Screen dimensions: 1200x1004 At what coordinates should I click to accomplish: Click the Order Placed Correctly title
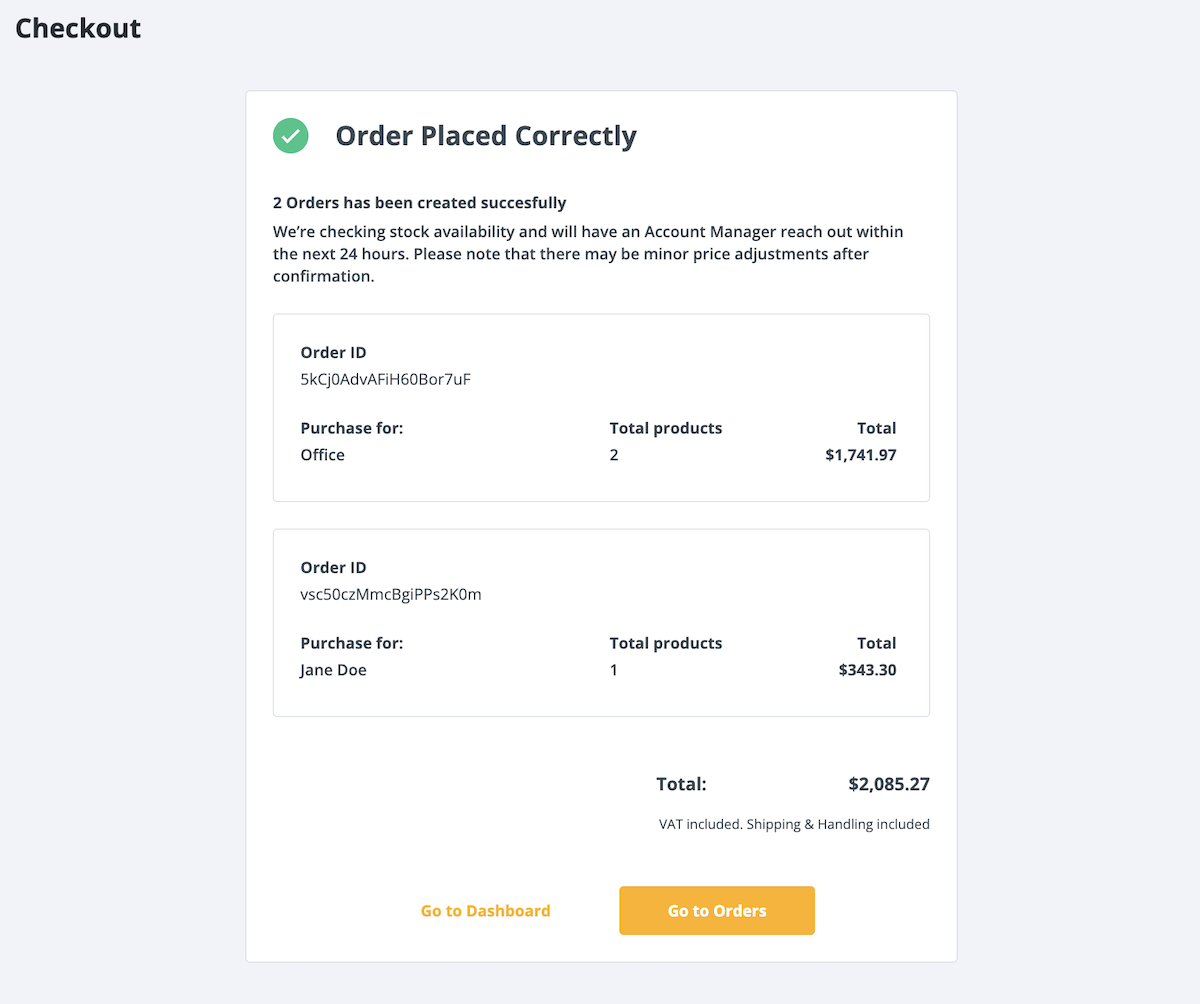tap(486, 136)
